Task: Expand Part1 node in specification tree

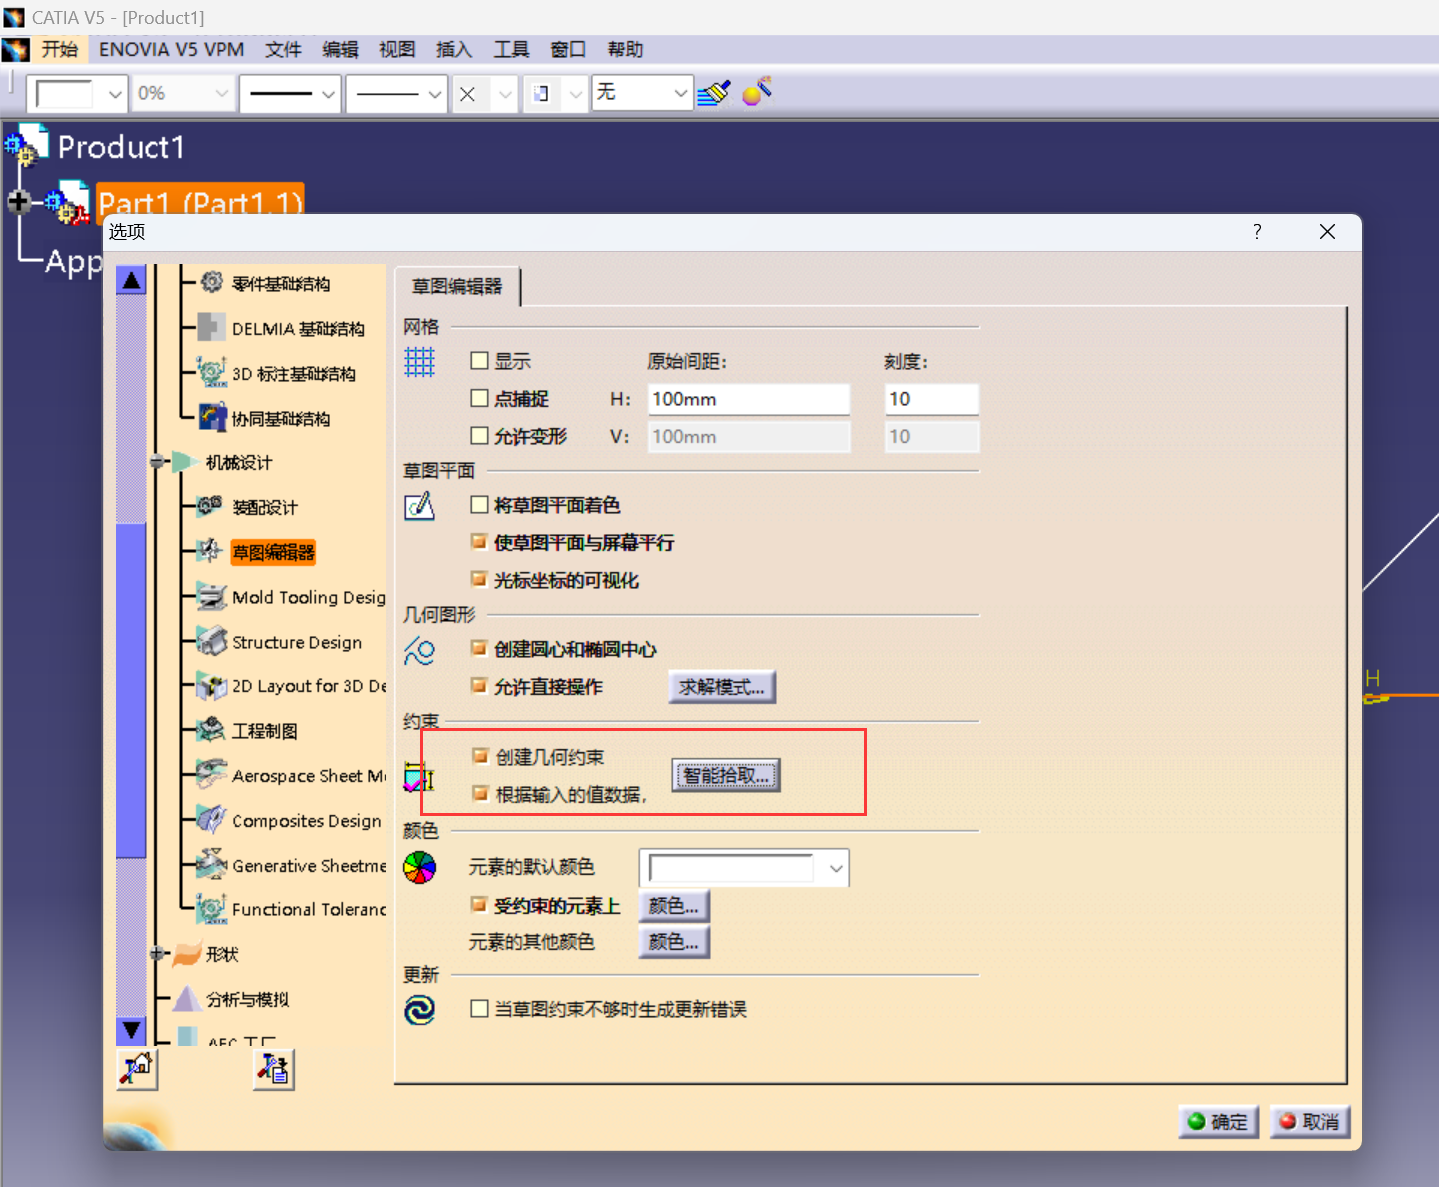Action: 18,202
